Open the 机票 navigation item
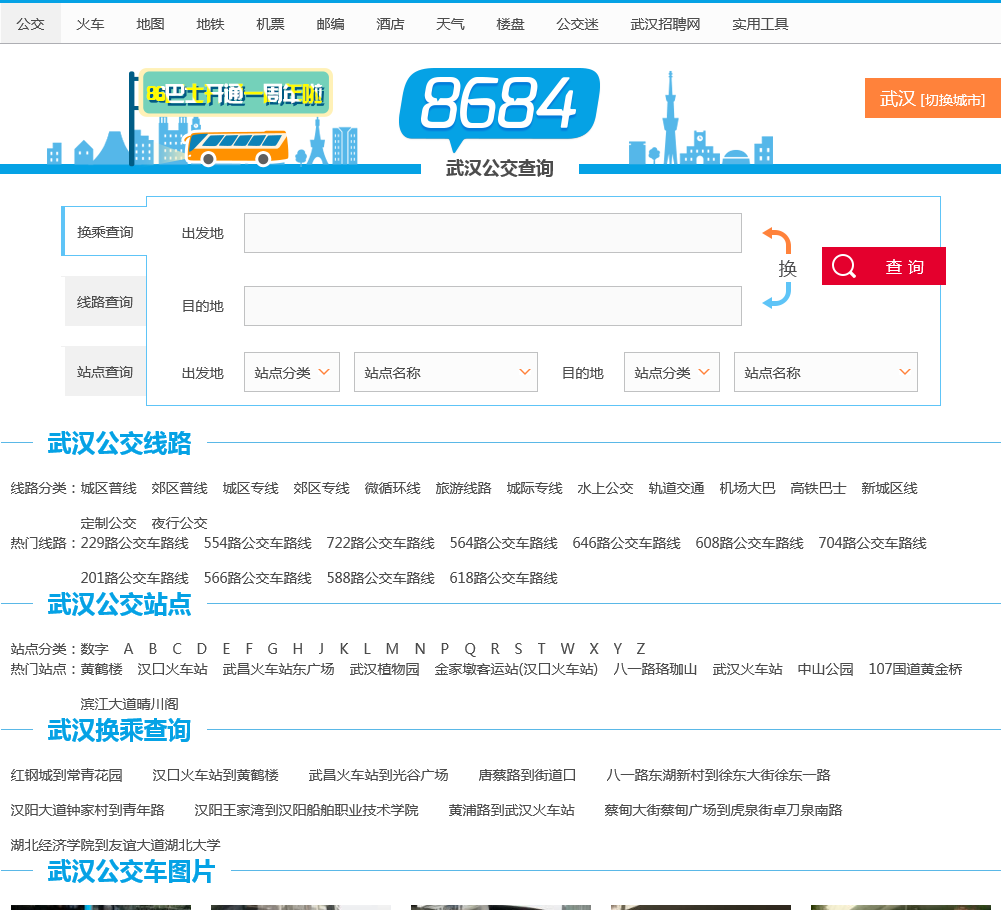Image resolution: width=1001 pixels, height=910 pixels. click(270, 24)
